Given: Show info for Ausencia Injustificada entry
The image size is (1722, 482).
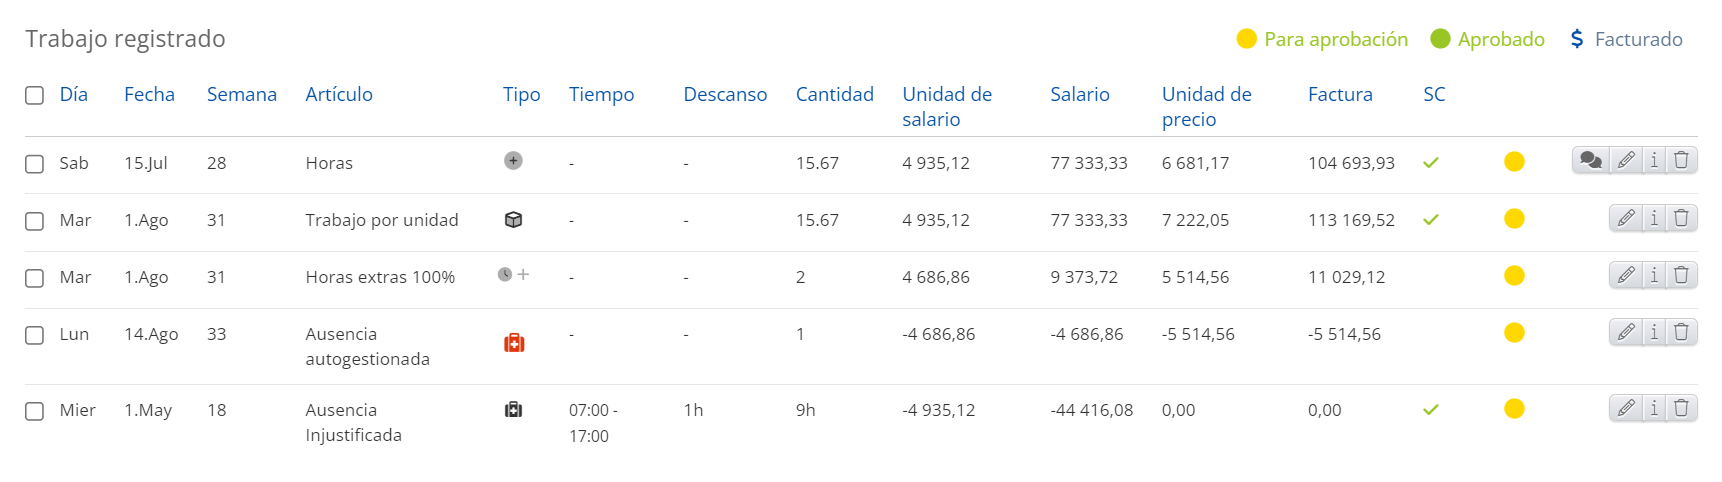Looking at the screenshot, I should coord(1654,408).
